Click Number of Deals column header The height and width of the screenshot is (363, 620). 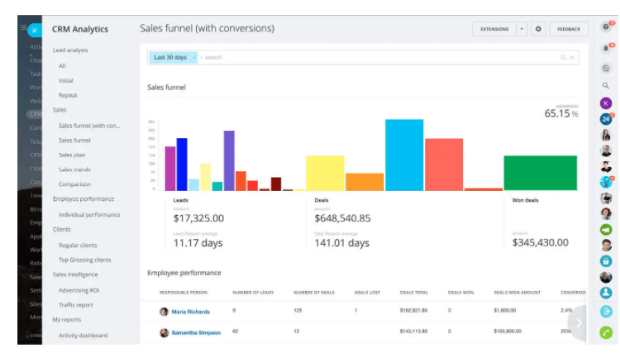(x=314, y=293)
